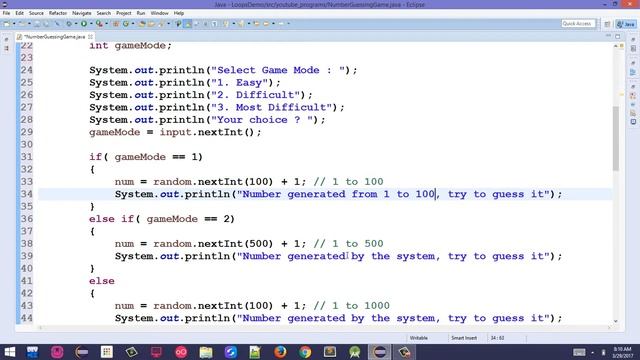Open the New file dropdown arrow

[x=14, y=24]
